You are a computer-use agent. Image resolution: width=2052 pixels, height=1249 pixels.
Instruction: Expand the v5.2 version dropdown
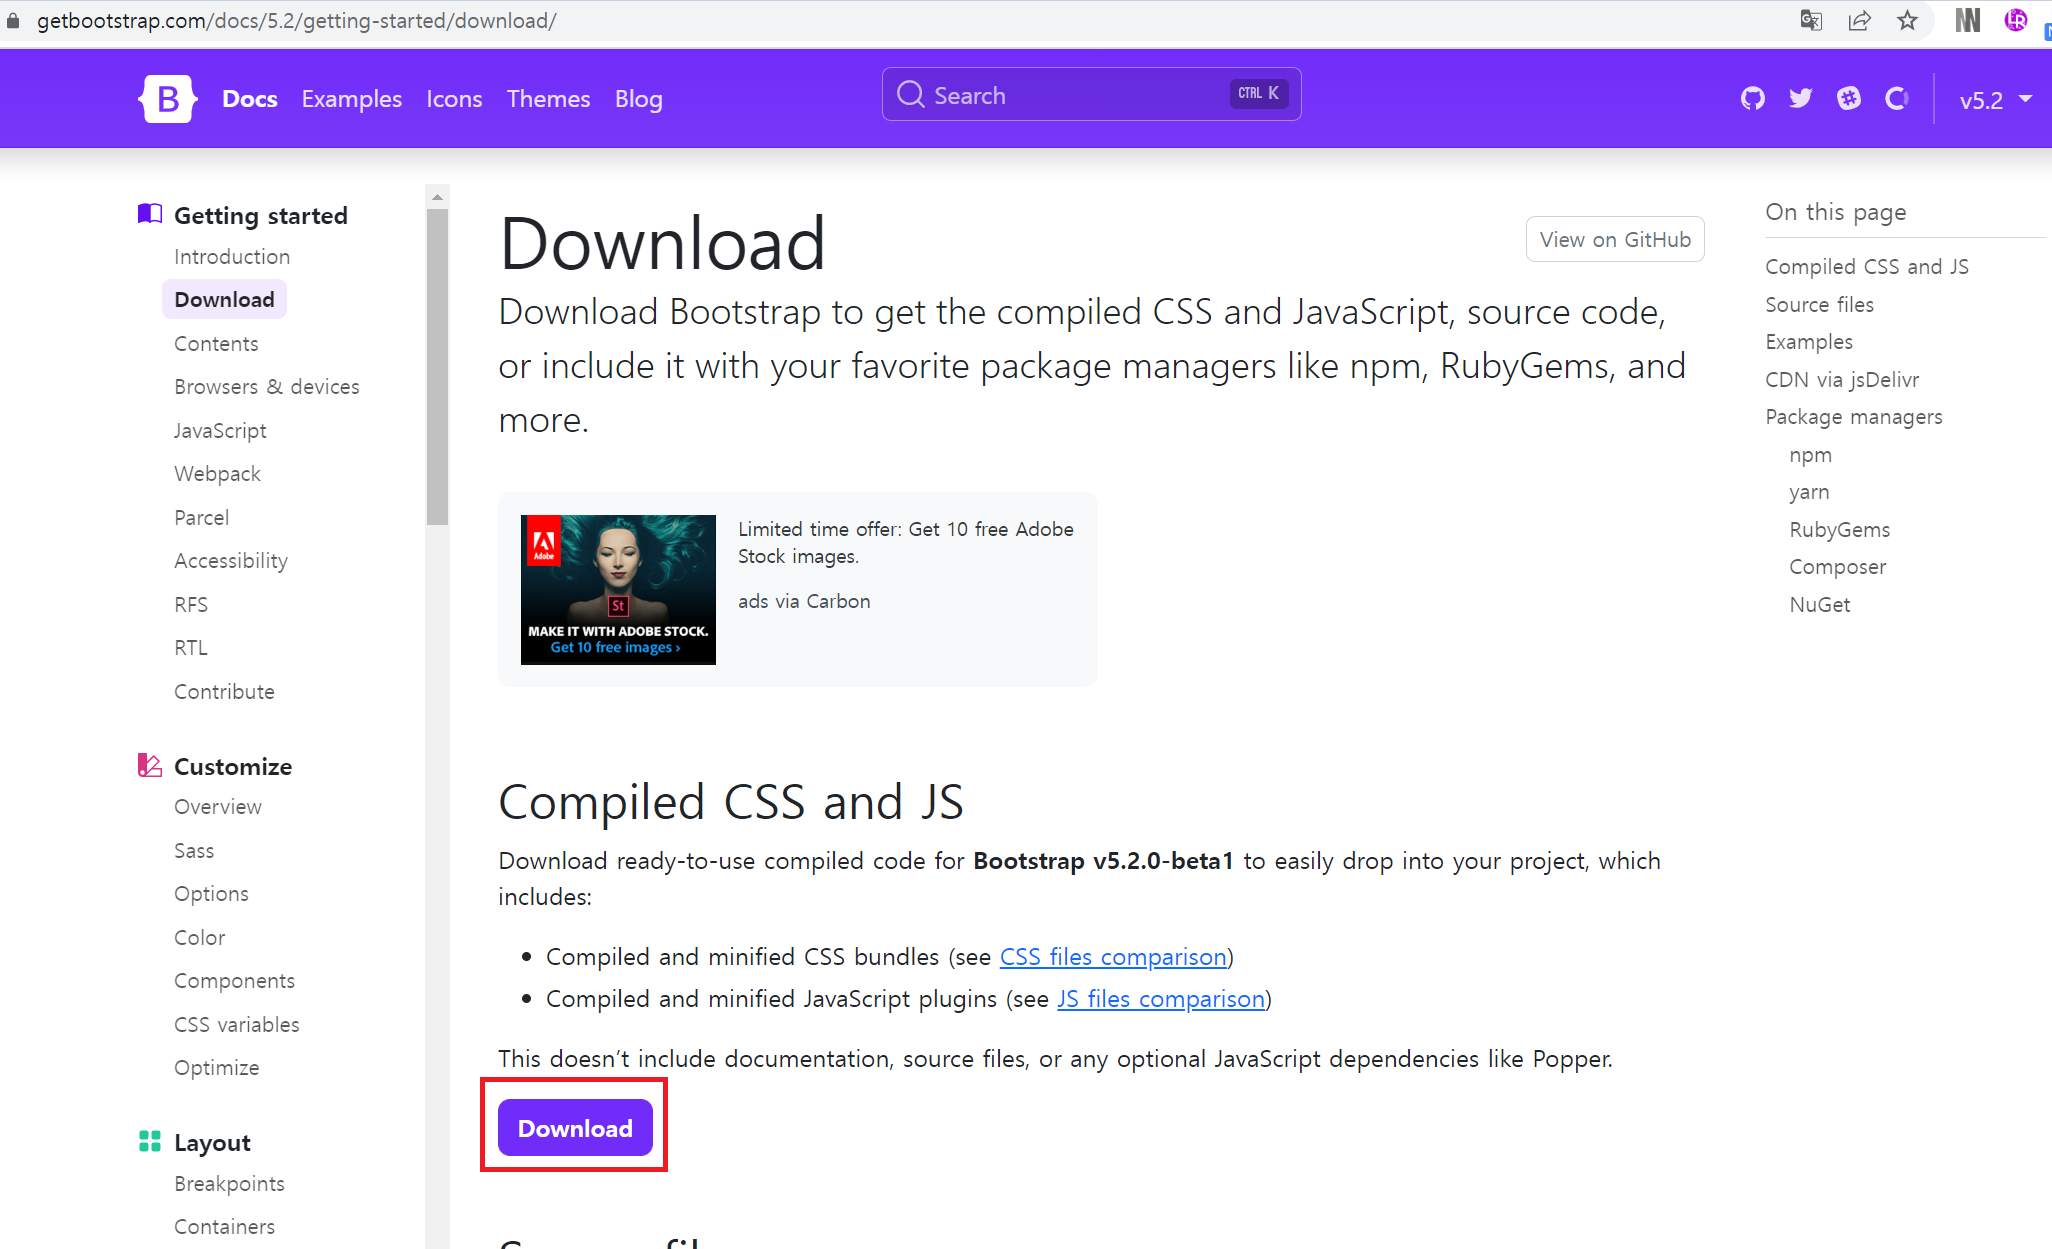(x=1995, y=100)
